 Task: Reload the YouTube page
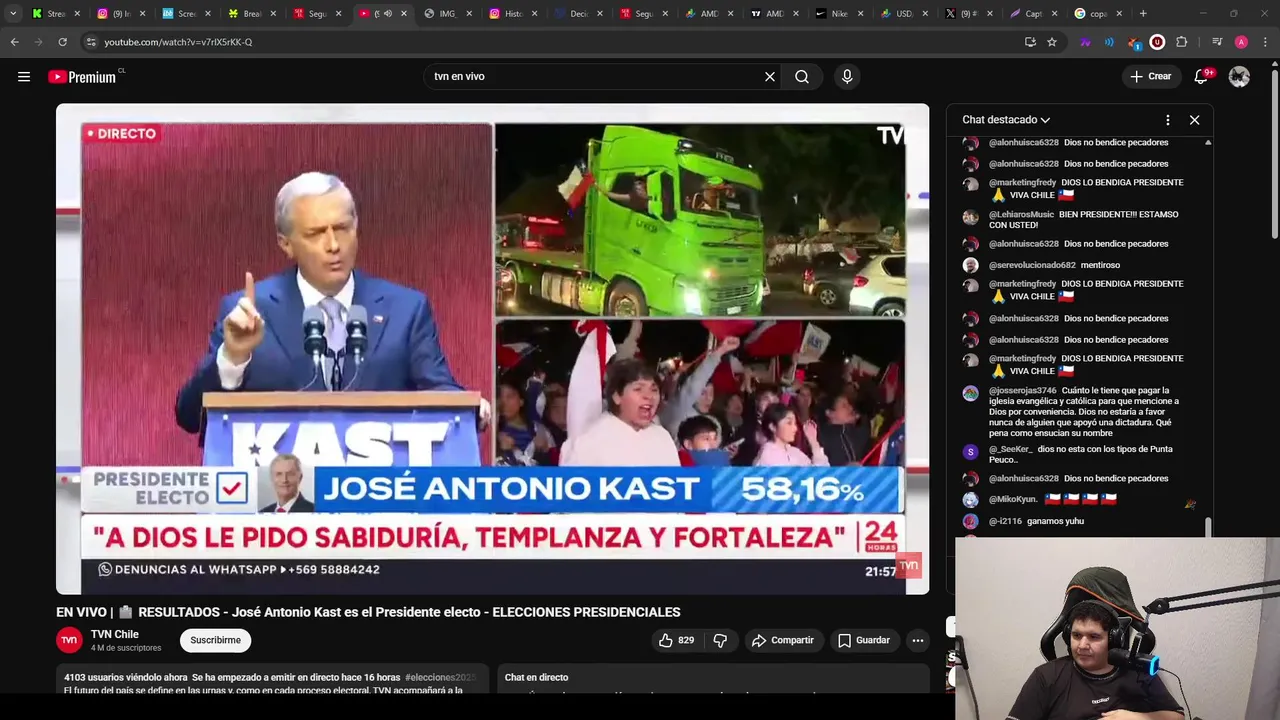[x=62, y=42]
